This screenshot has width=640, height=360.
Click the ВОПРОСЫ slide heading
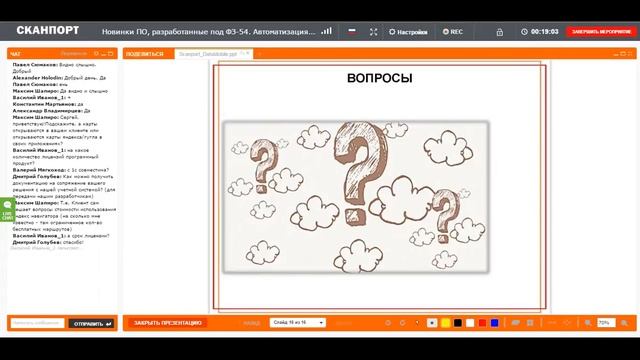(380, 78)
